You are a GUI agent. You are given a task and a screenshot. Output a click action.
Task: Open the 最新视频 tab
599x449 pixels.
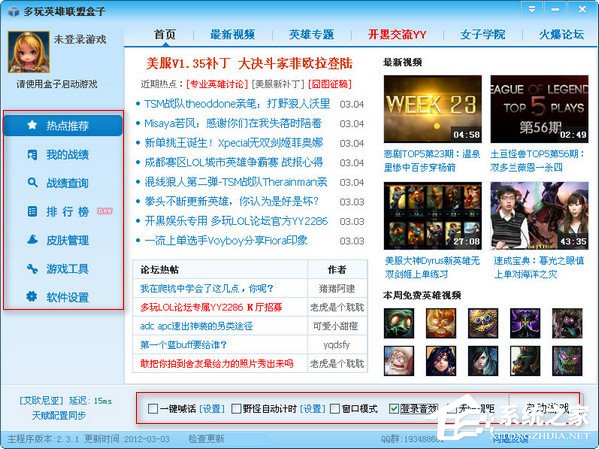pyautogui.click(x=232, y=34)
